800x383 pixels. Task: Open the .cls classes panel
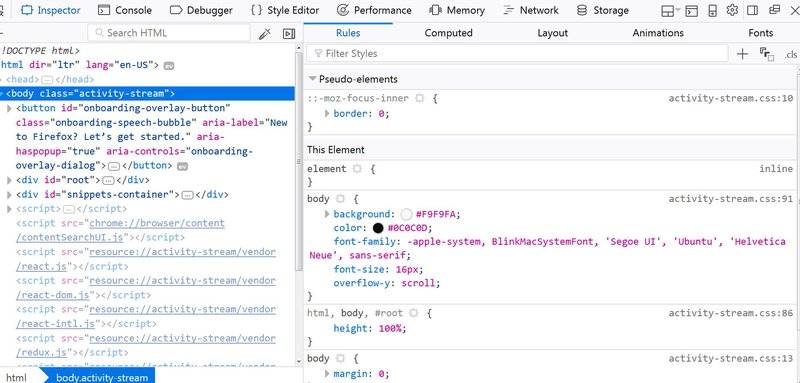(x=790, y=55)
